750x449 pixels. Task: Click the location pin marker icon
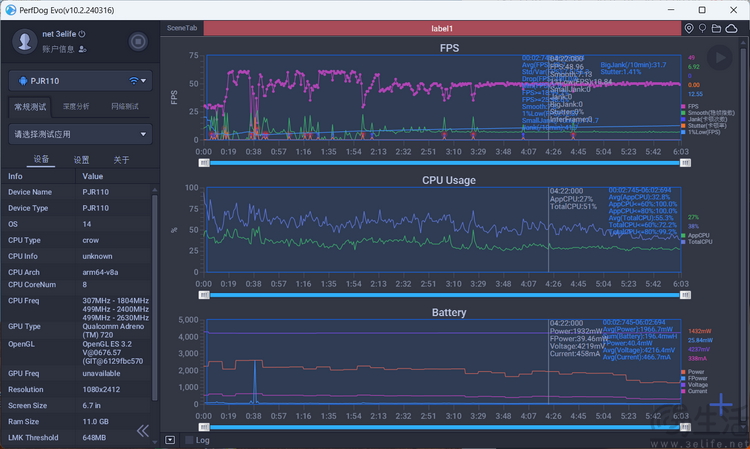click(689, 28)
